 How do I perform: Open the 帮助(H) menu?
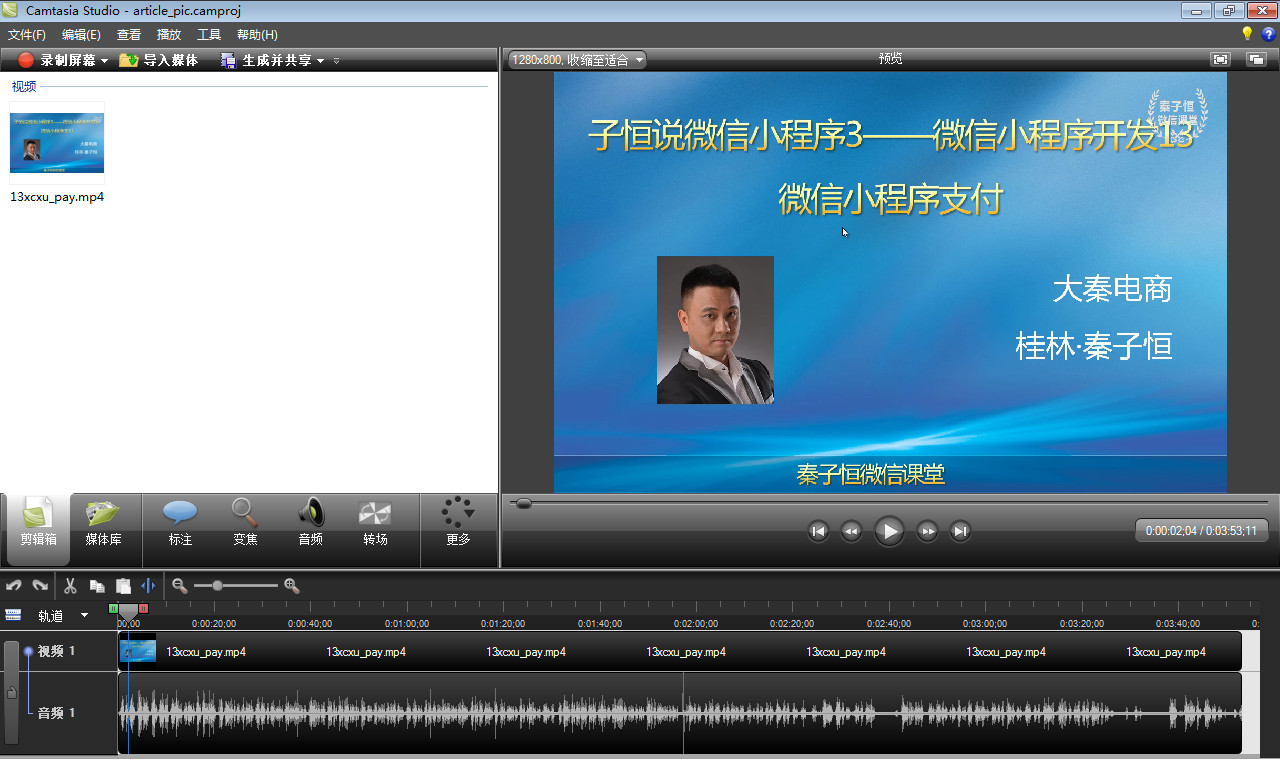[257, 34]
